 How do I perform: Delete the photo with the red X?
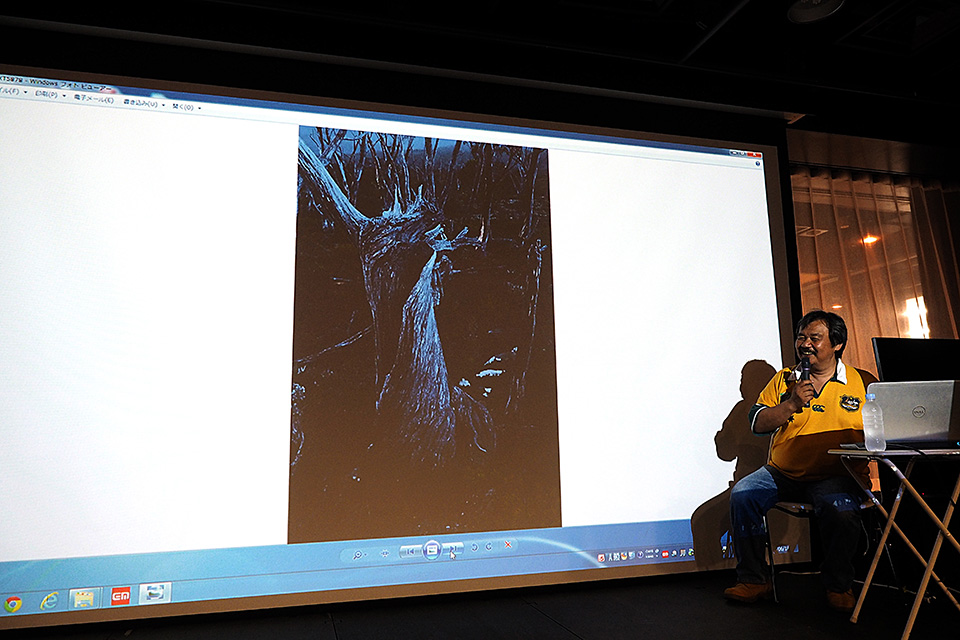coord(508,545)
